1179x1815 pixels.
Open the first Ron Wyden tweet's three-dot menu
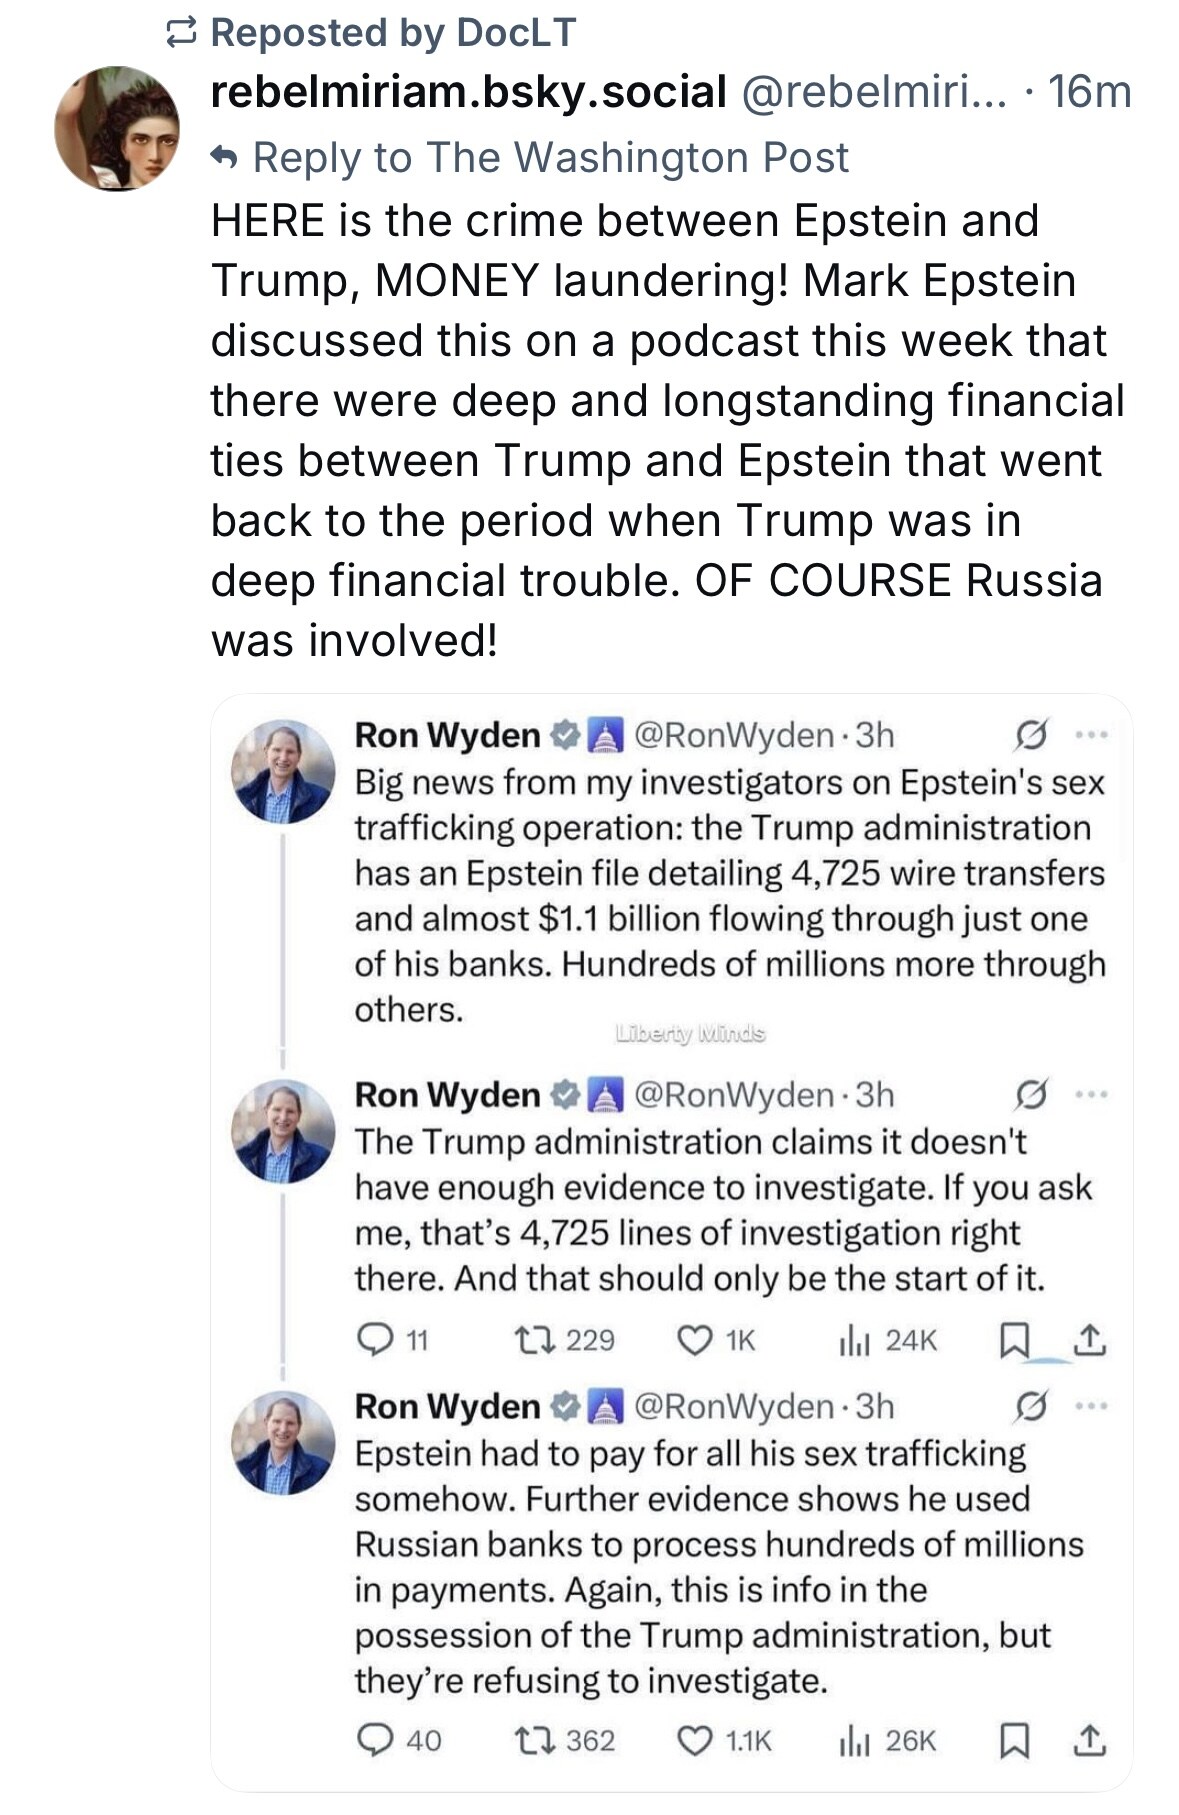1091,736
